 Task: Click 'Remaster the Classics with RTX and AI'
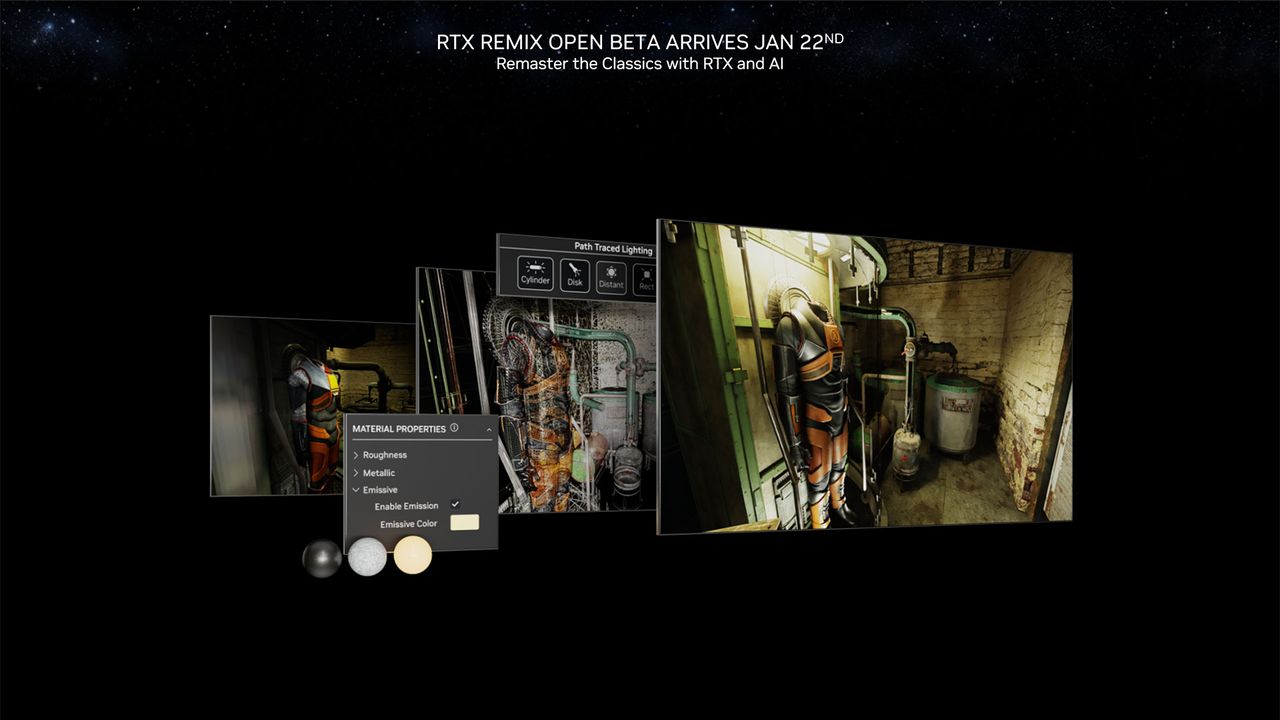click(x=640, y=64)
